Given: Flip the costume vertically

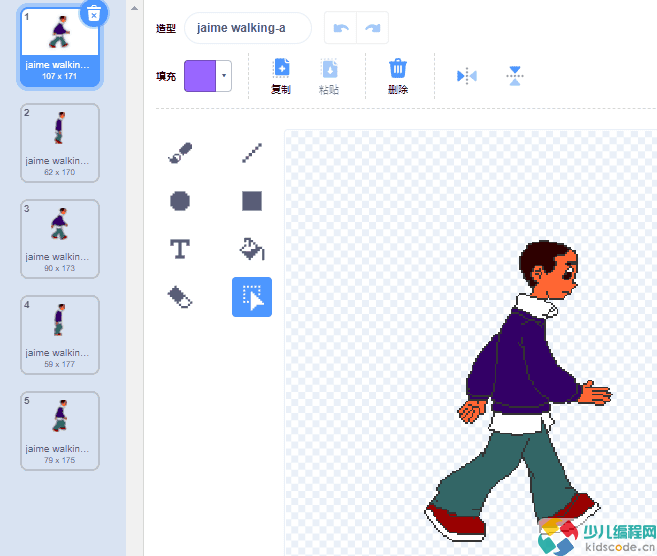Looking at the screenshot, I should [x=515, y=76].
